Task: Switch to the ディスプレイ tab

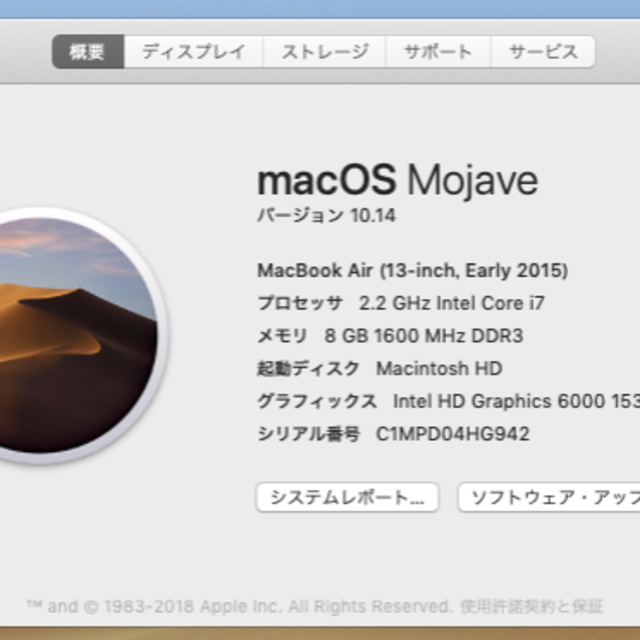Action: click(x=193, y=52)
